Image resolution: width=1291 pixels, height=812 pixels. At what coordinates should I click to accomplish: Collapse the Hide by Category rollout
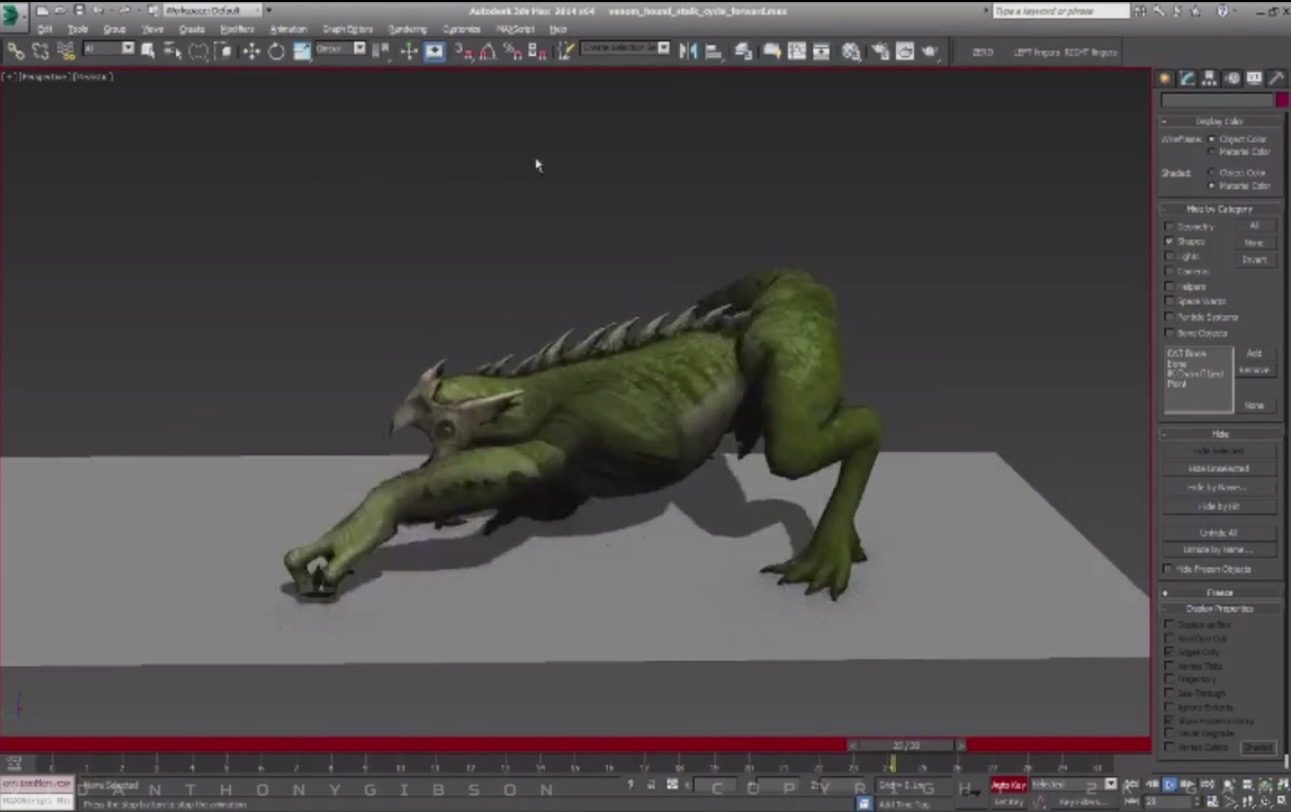click(x=1219, y=209)
